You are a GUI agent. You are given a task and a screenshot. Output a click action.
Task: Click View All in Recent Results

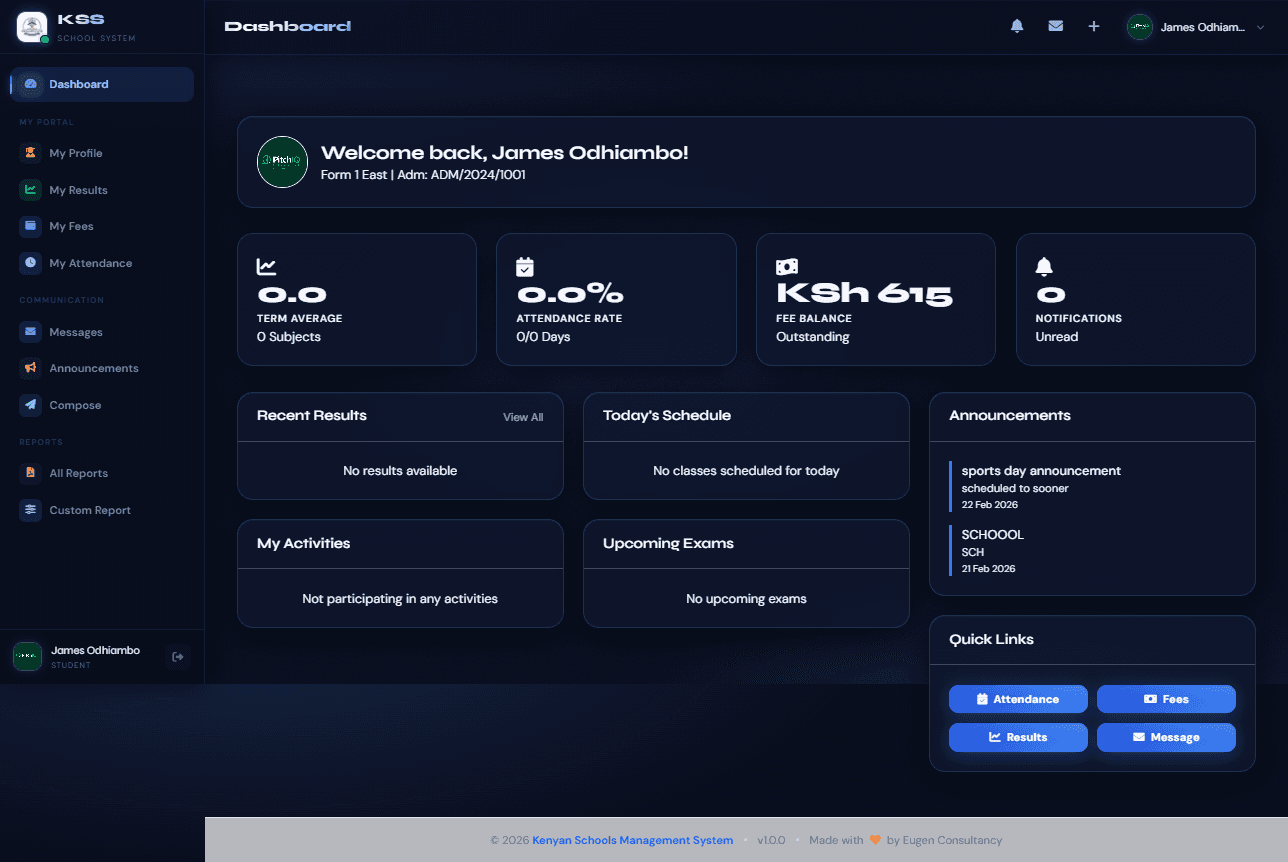click(523, 417)
